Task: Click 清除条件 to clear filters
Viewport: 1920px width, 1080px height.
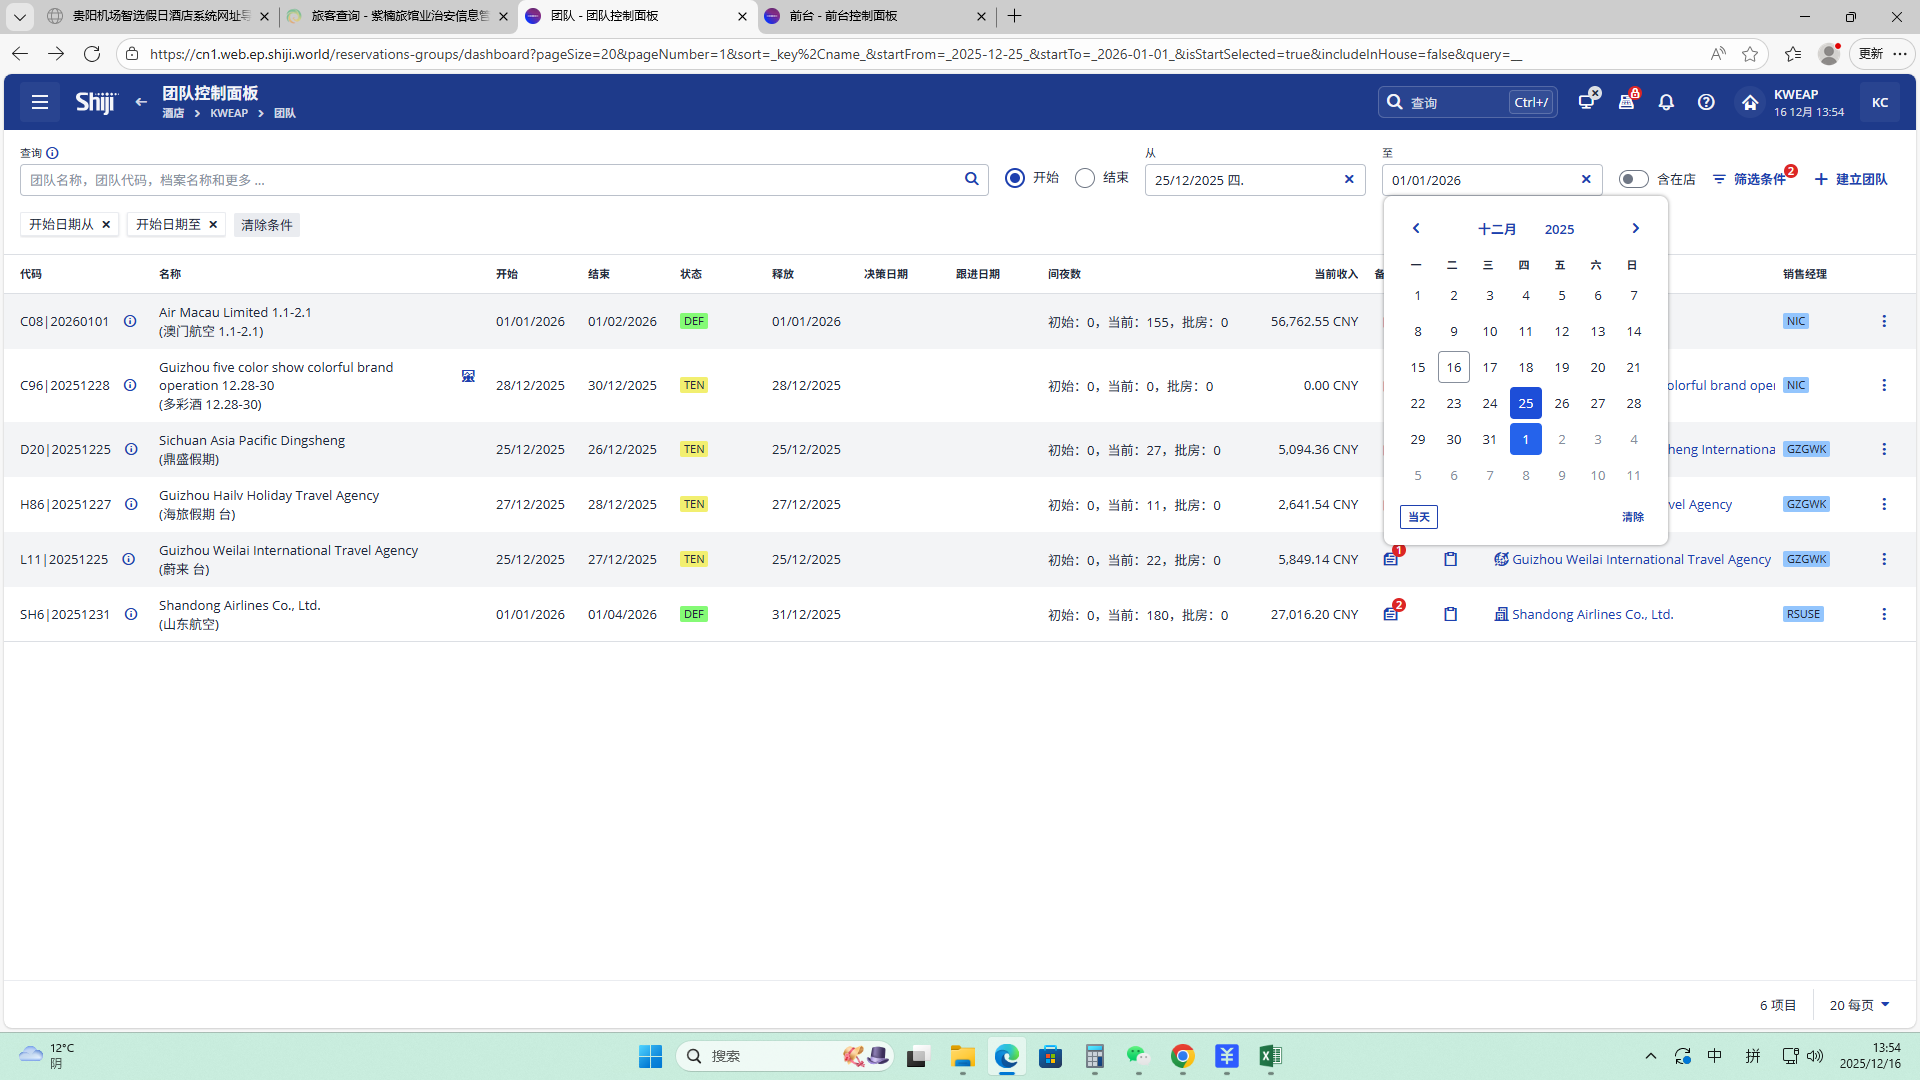Action: (266, 225)
